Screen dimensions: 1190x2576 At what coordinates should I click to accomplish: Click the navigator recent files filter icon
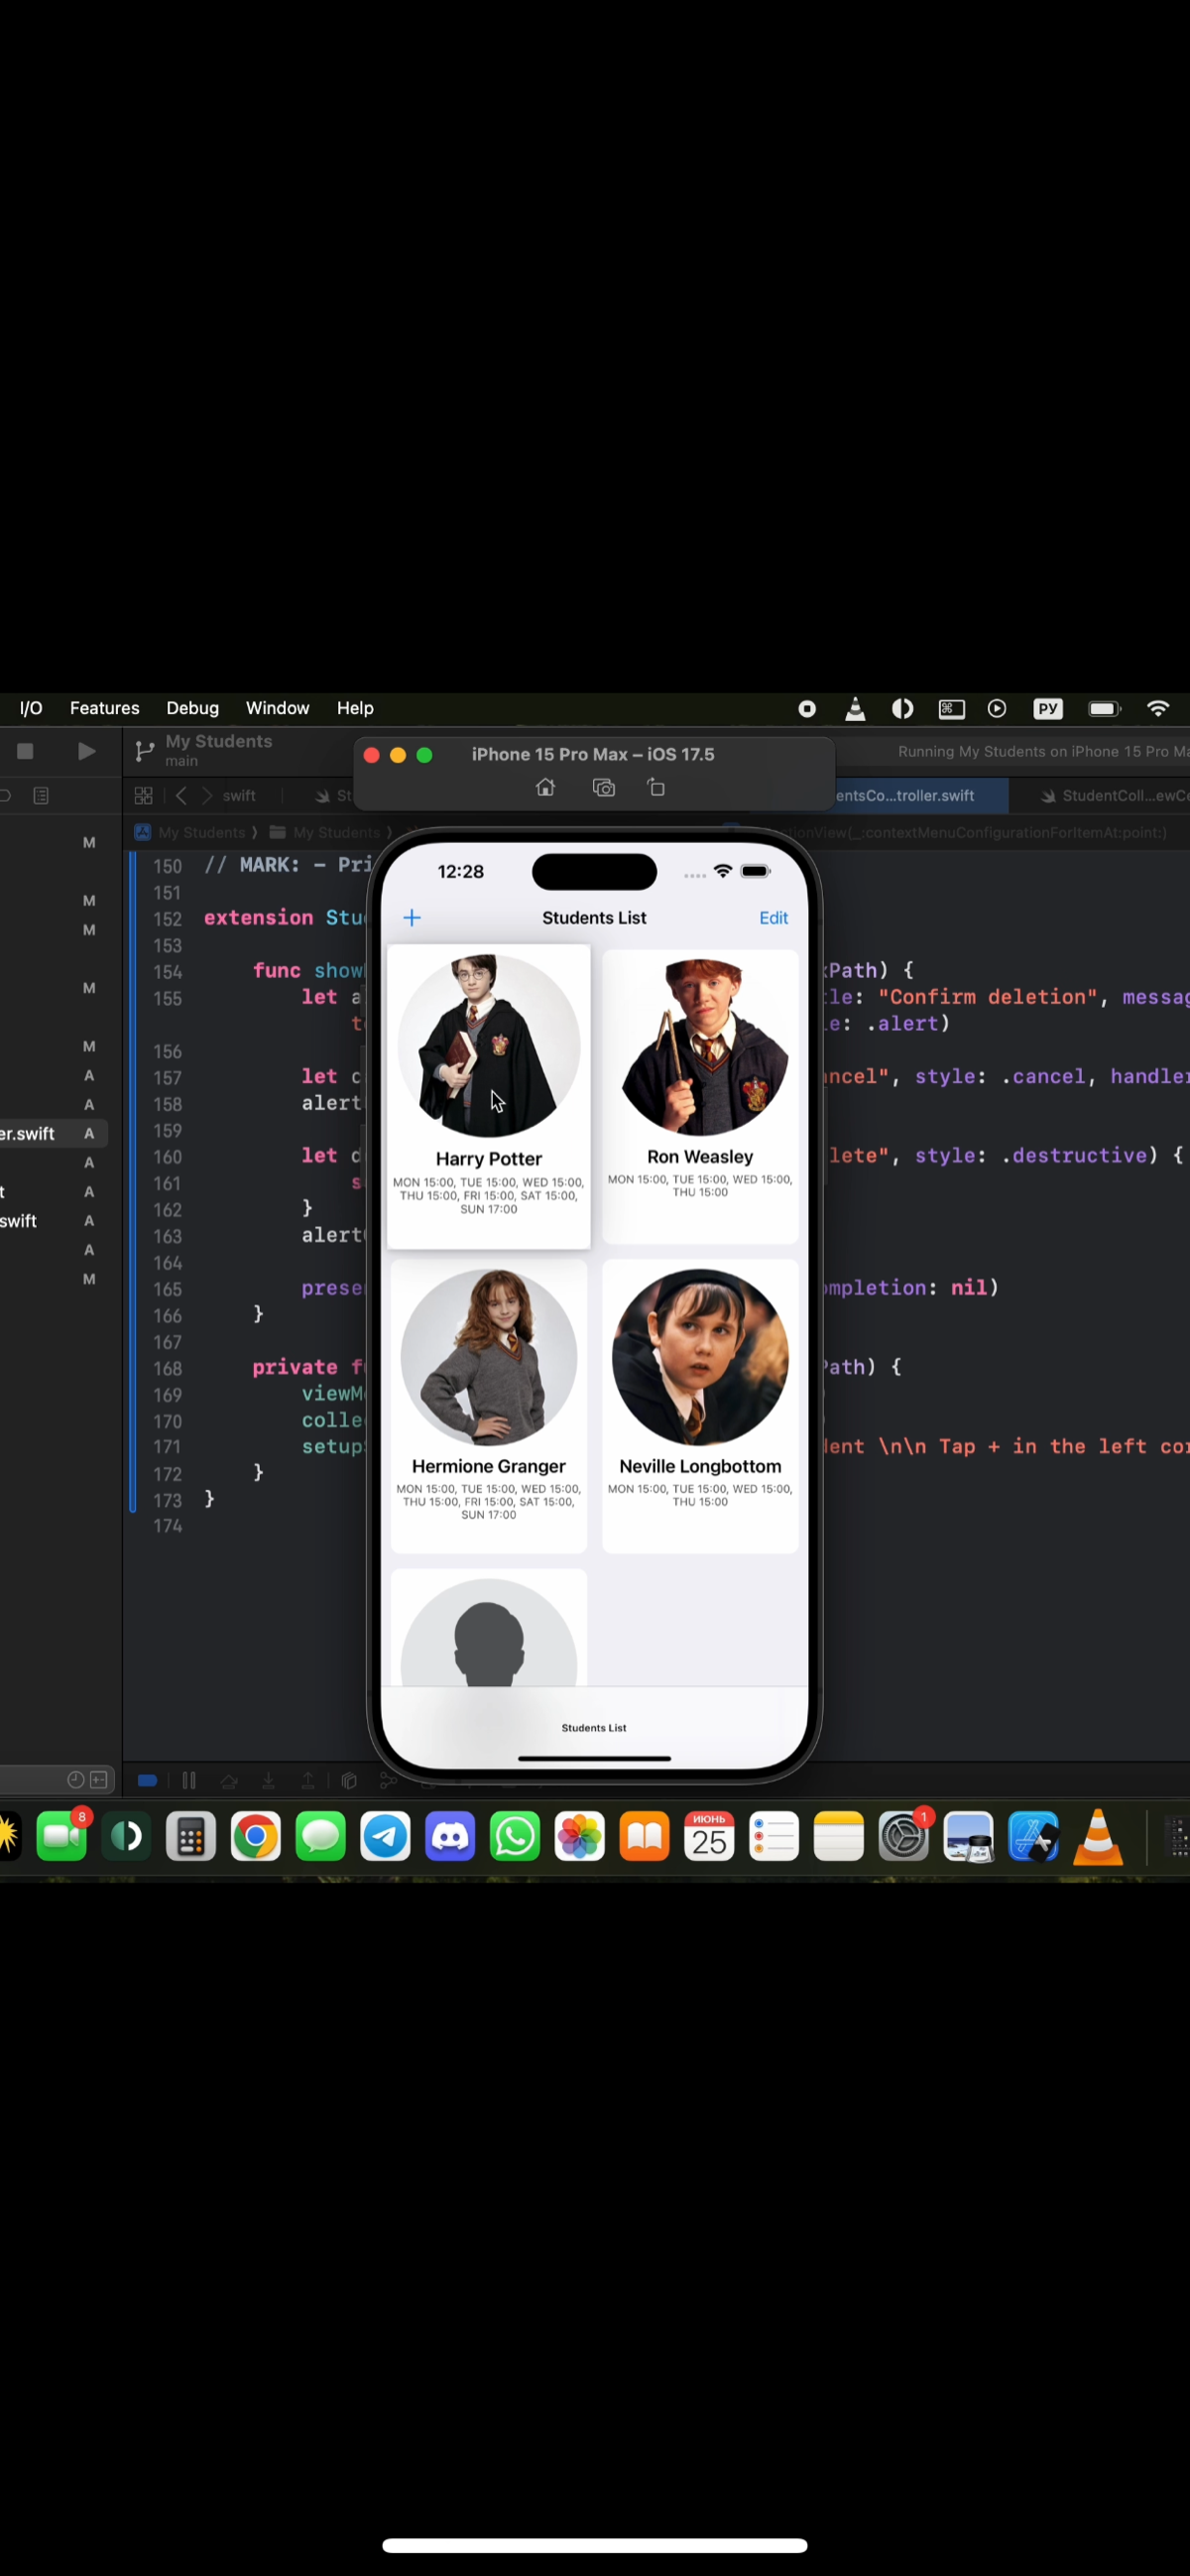[75, 1779]
